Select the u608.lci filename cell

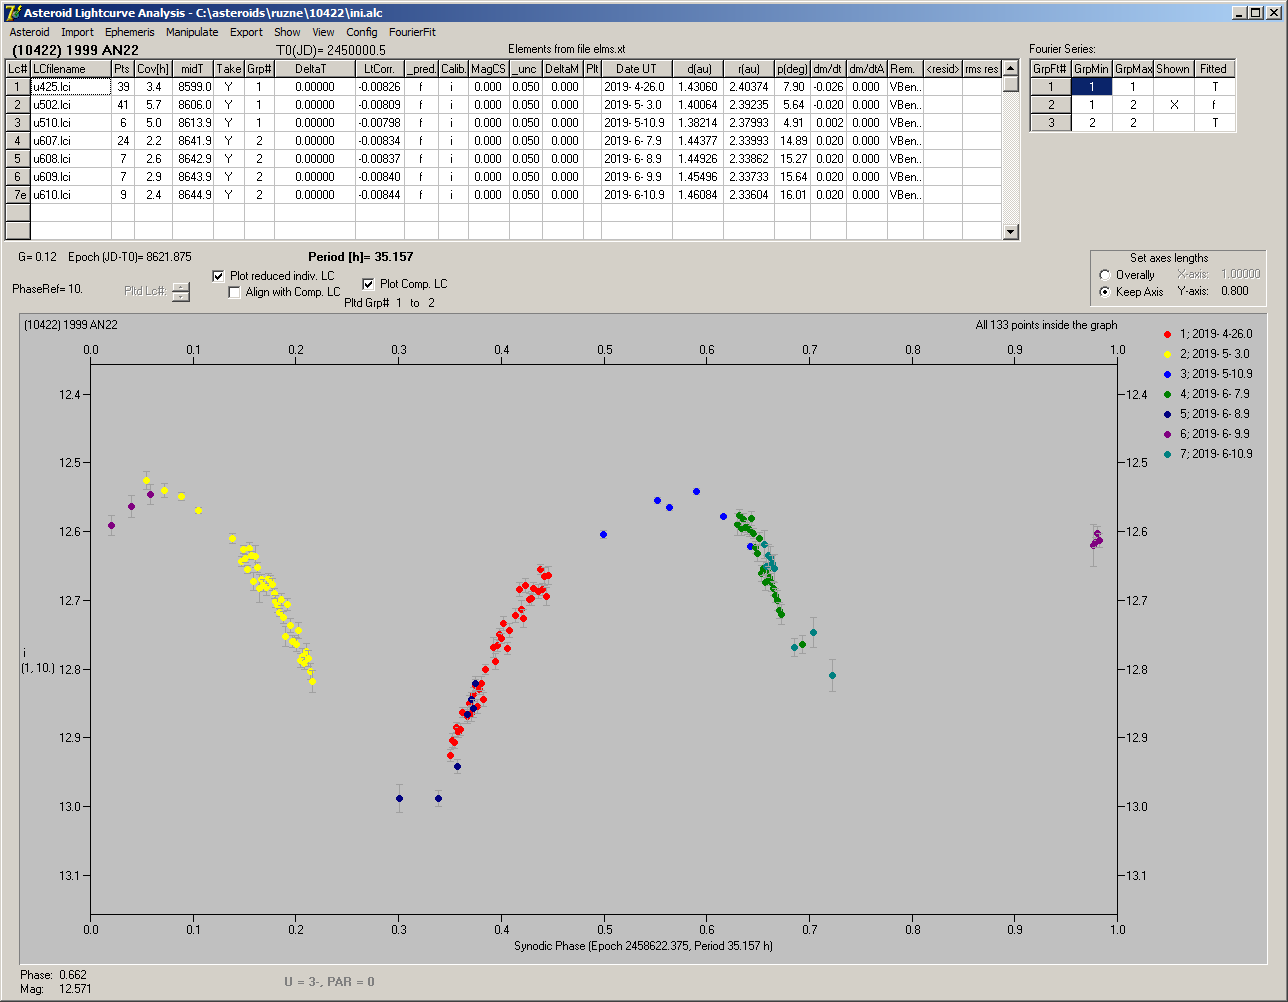[70, 159]
